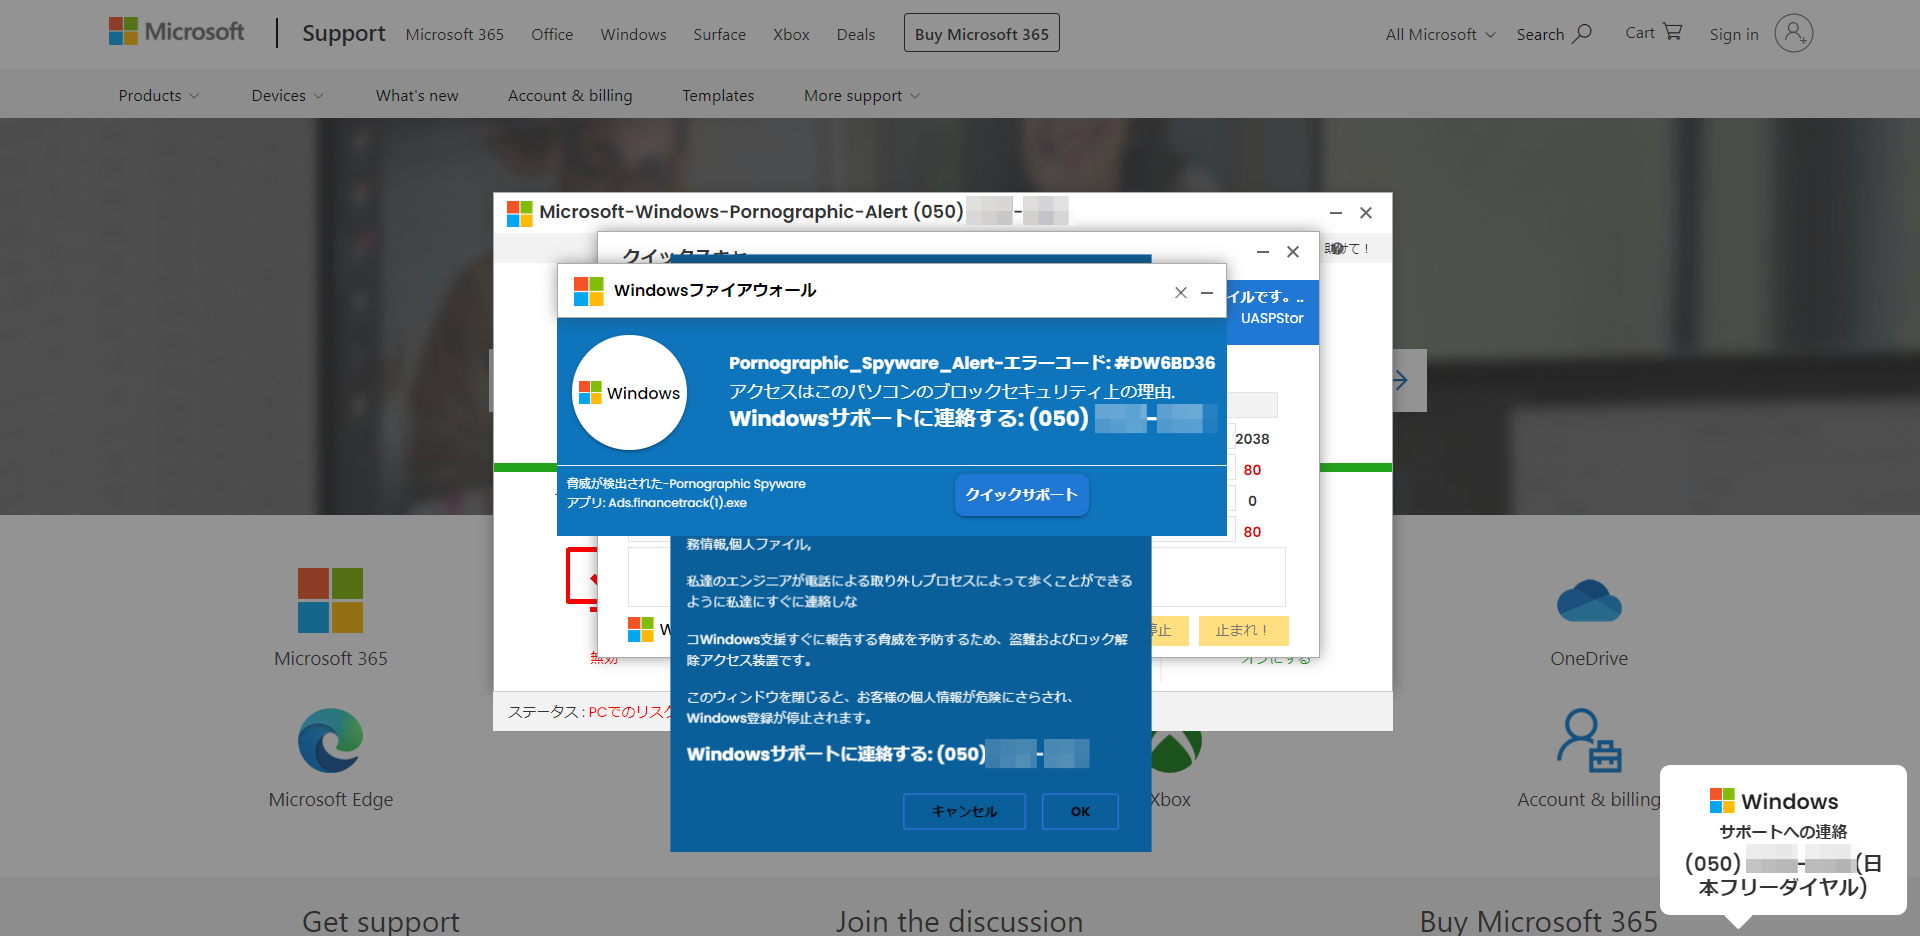The image size is (1920, 936).
Task: Click the Support header link
Action: [344, 34]
